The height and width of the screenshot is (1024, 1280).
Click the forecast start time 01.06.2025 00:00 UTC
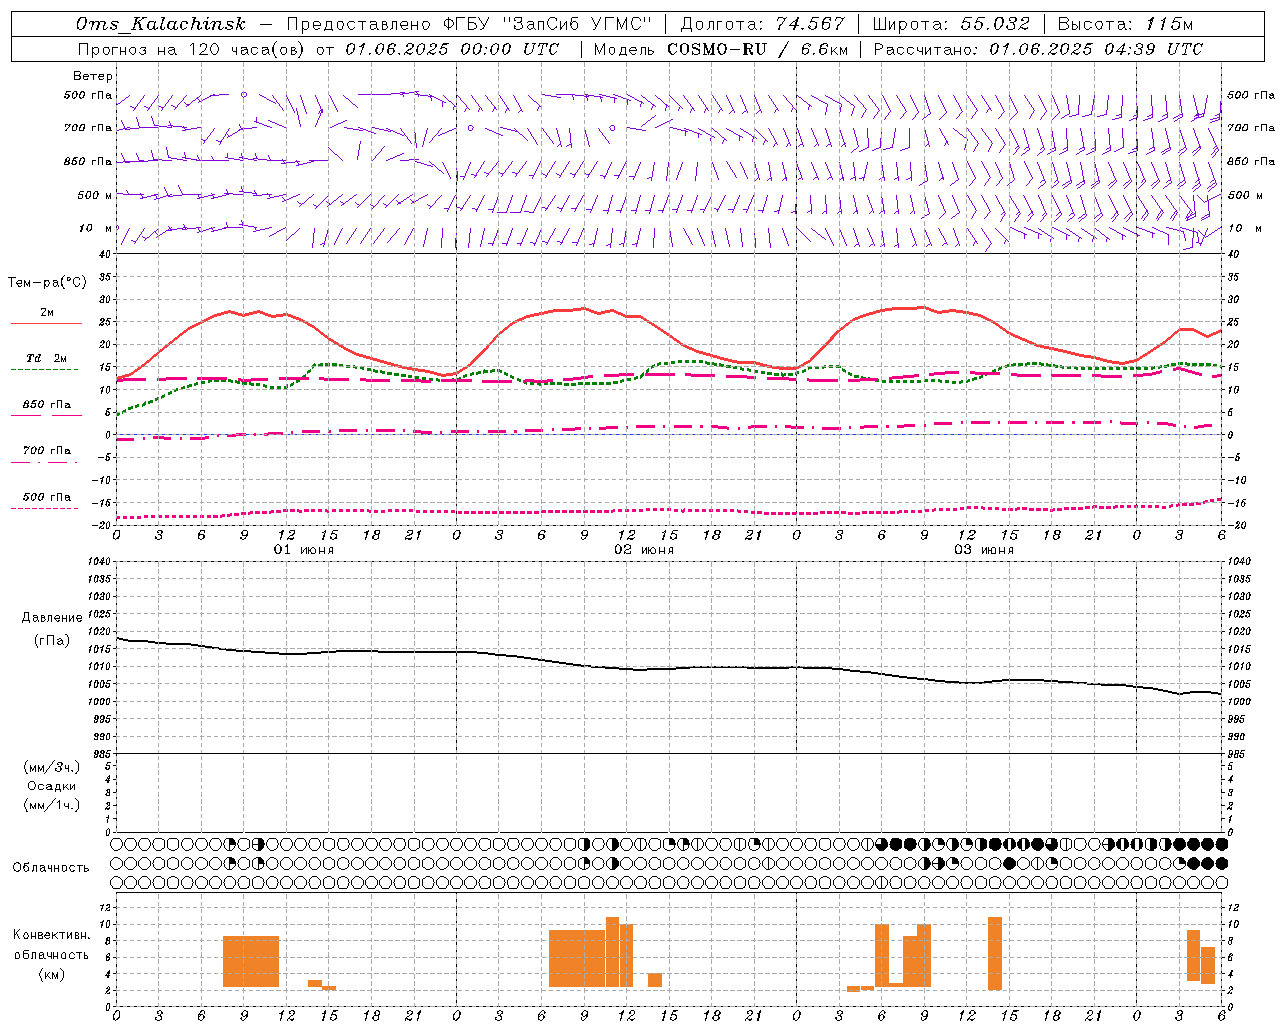(452, 49)
